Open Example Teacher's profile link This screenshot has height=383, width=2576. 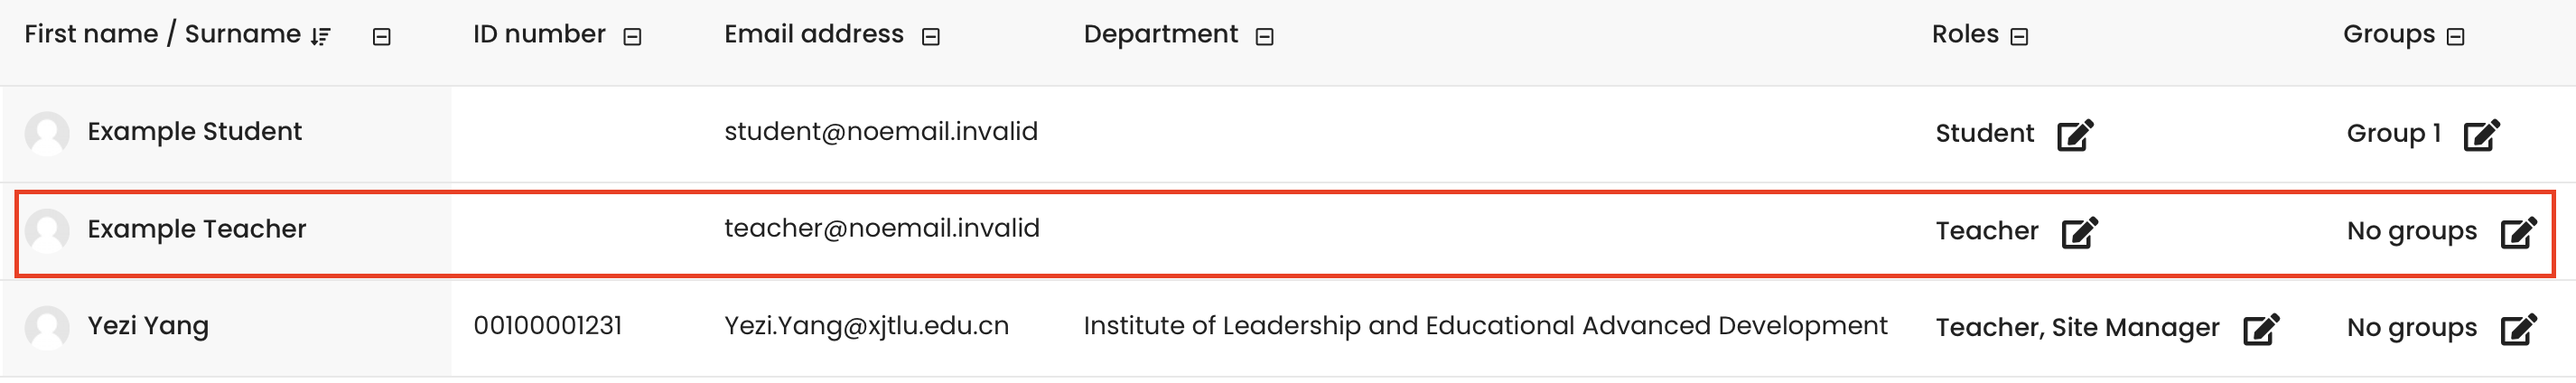coord(197,229)
